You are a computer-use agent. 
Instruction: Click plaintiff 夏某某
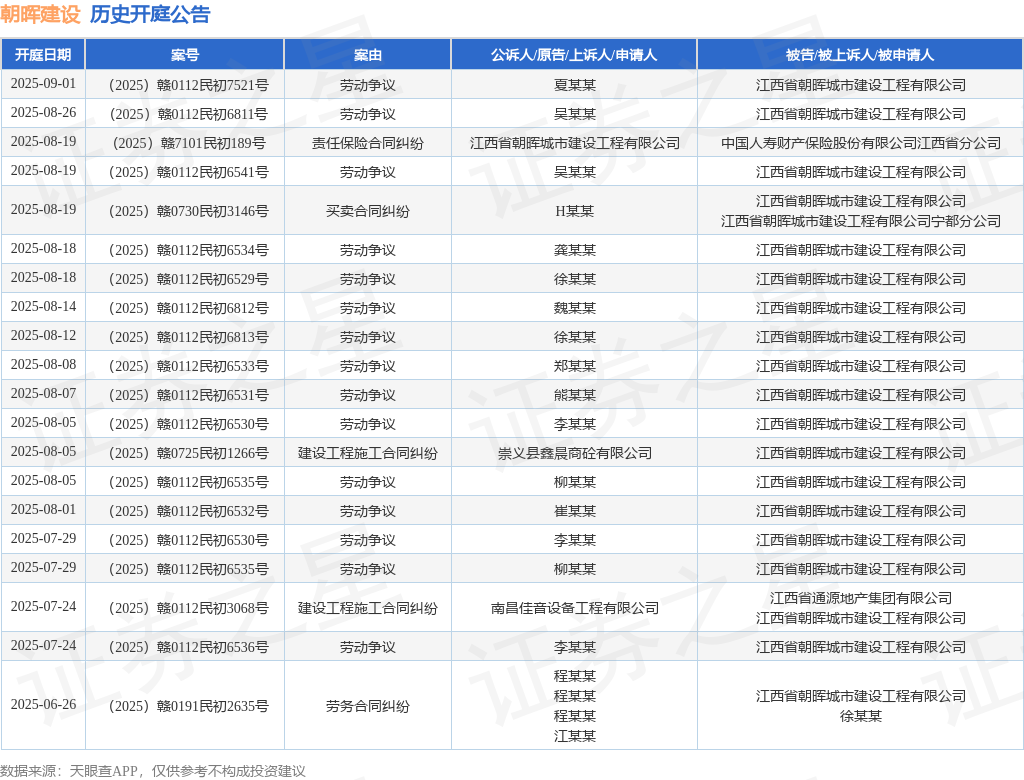(575, 85)
